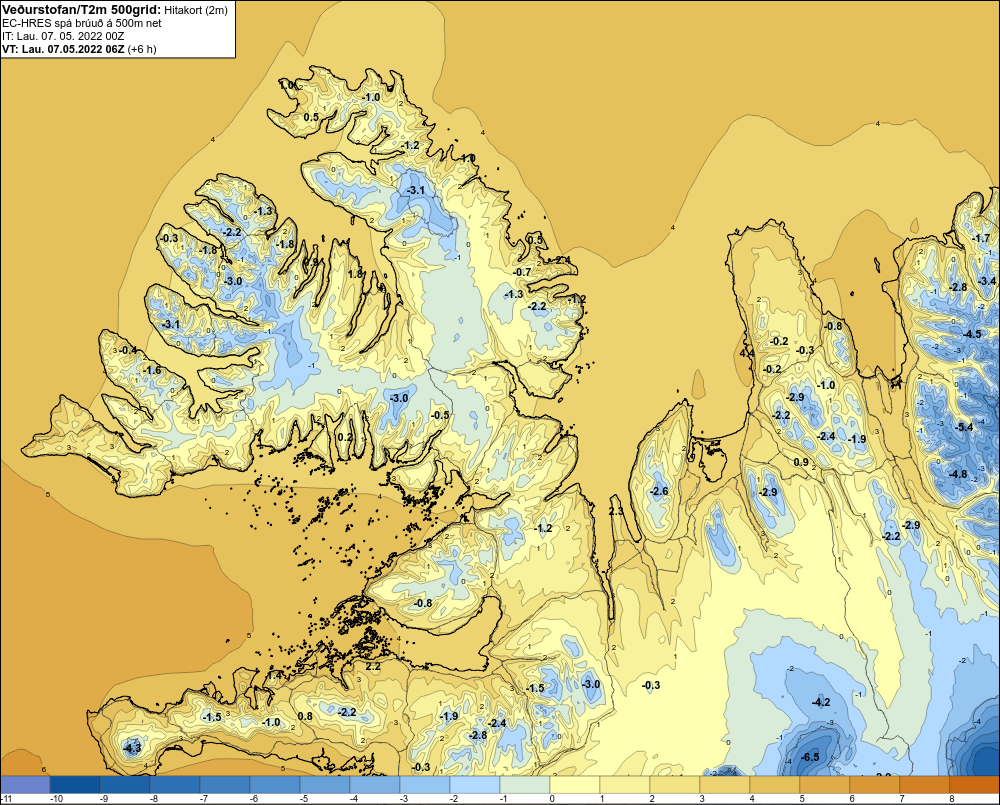Viewport: 1000px width, 805px height.
Task: Click the legend swatch between 1 and 2
Action: click(x=625, y=785)
